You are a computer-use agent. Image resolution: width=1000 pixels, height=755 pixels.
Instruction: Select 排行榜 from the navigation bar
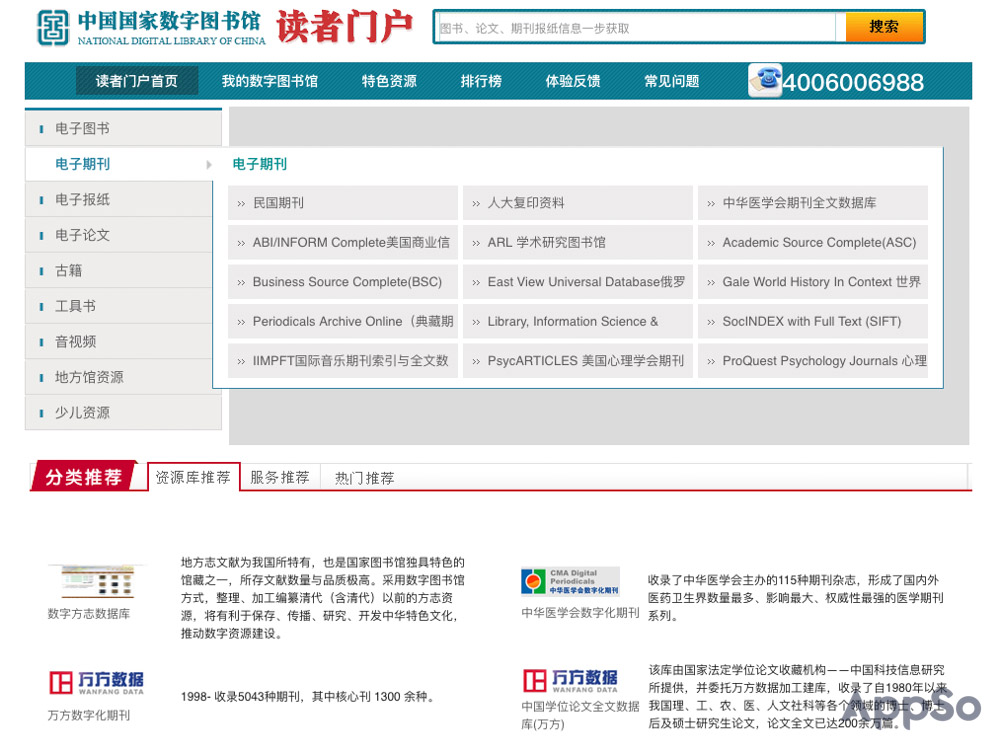[x=481, y=81]
